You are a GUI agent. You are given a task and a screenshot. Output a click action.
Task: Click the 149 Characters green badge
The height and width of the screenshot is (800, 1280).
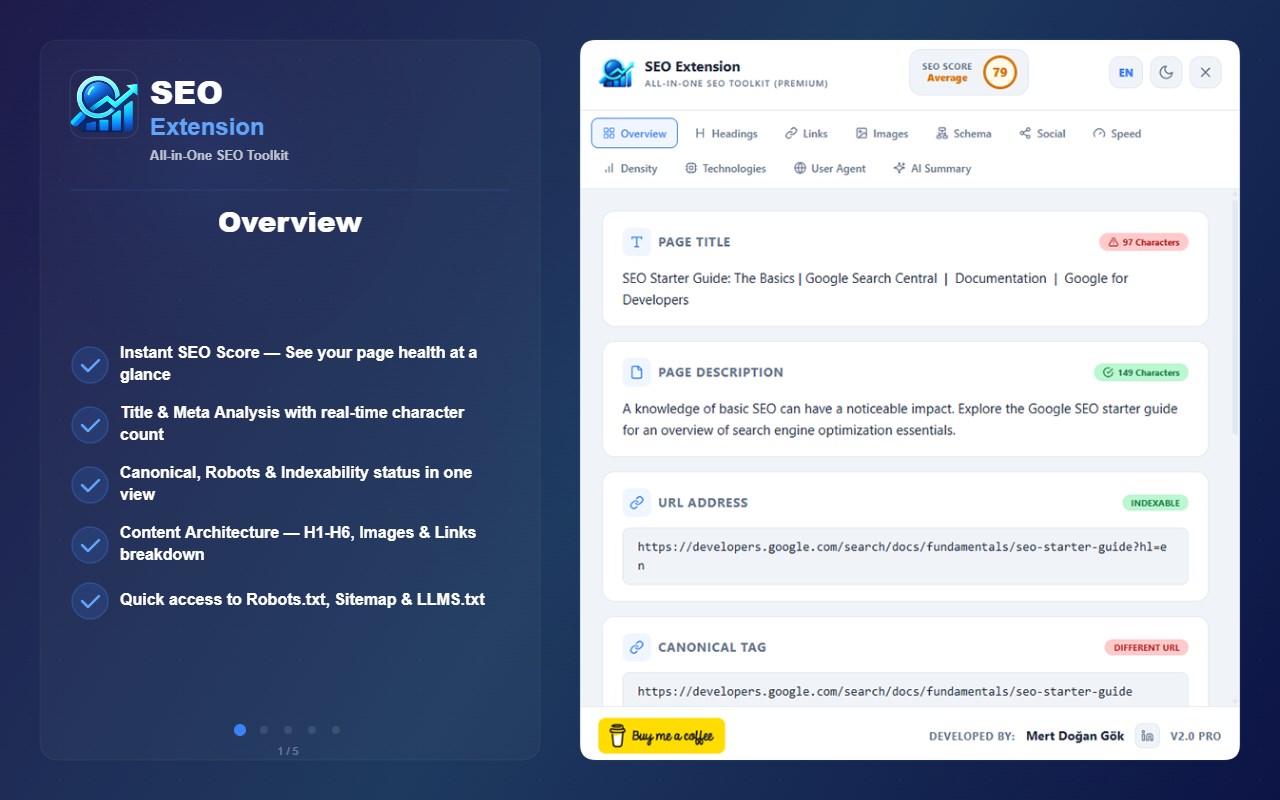[x=1140, y=372]
